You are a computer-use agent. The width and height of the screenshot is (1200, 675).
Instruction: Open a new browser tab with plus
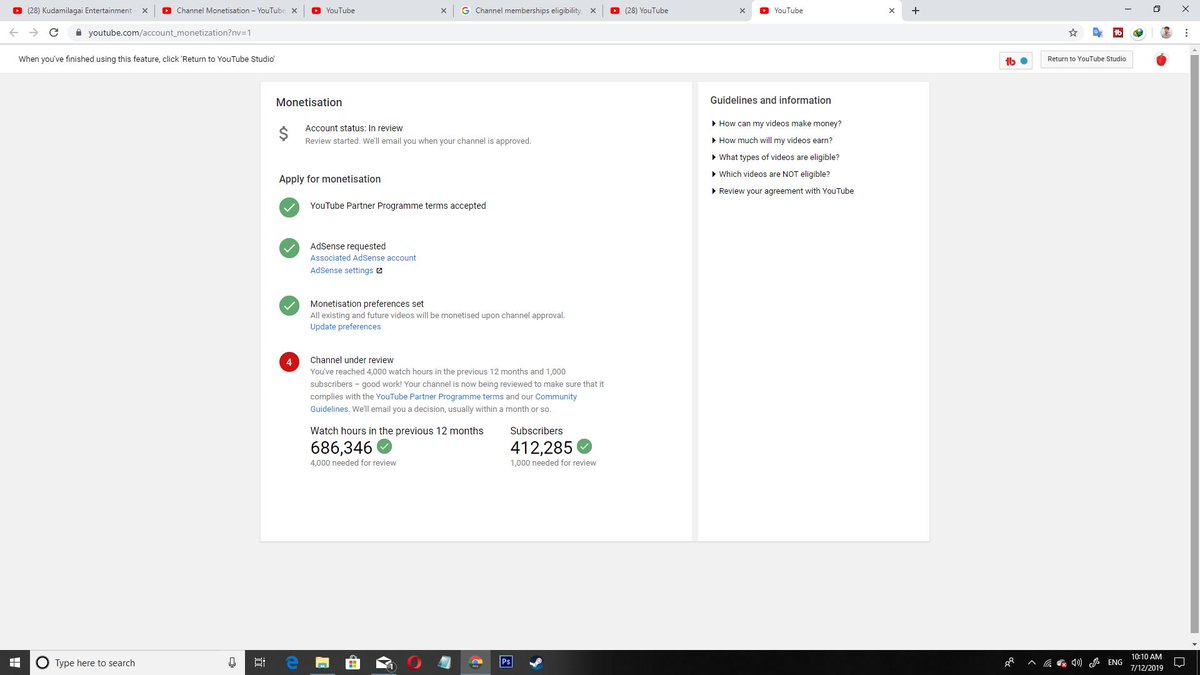click(x=915, y=10)
